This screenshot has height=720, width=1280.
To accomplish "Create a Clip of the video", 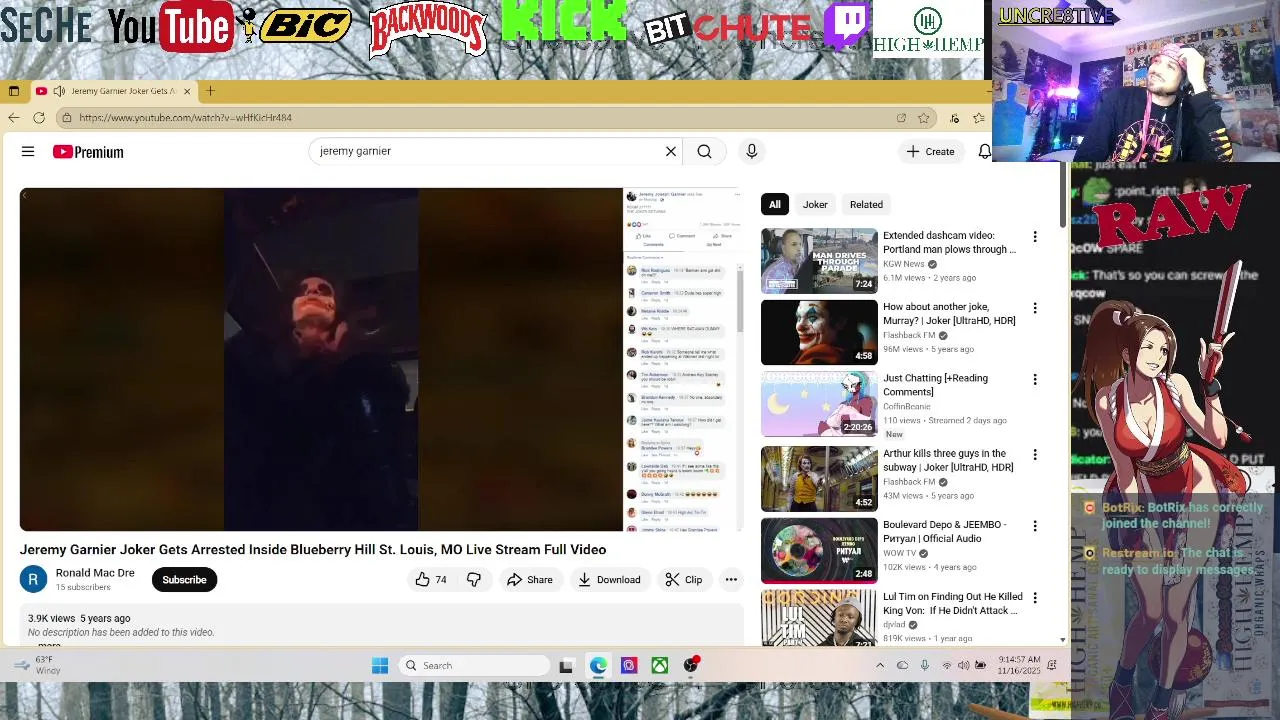I will 684,580.
